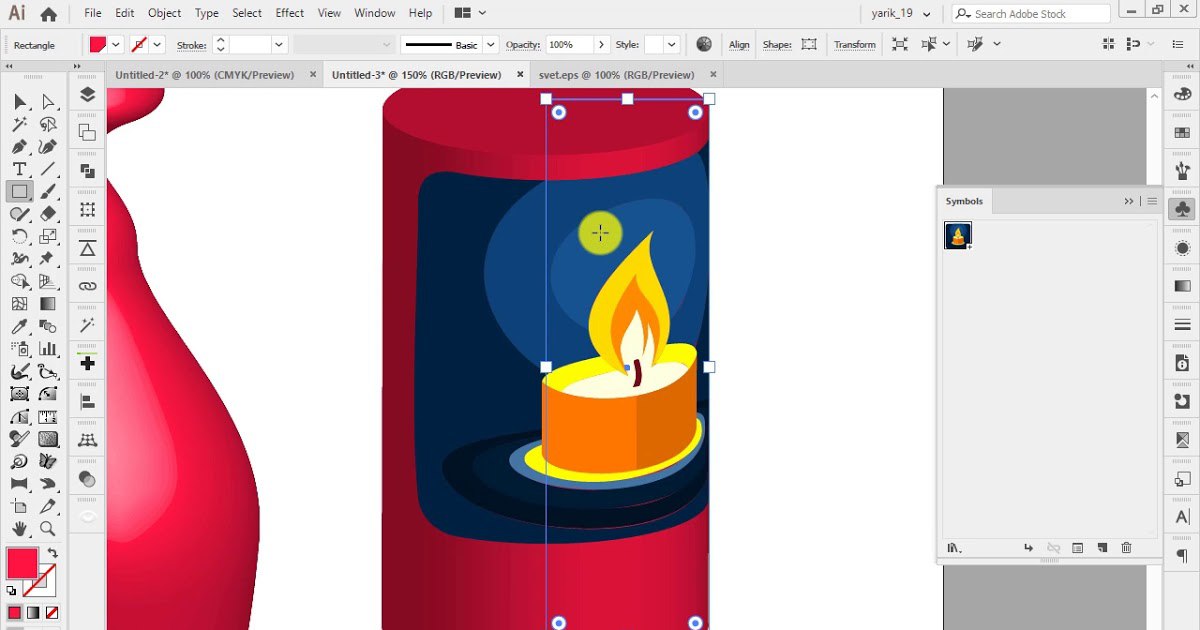The width and height of the screenshot is (1200, 630).
Task: Click Place Symbol Instance arrow icon
Action: click(x=1028, y=548)
